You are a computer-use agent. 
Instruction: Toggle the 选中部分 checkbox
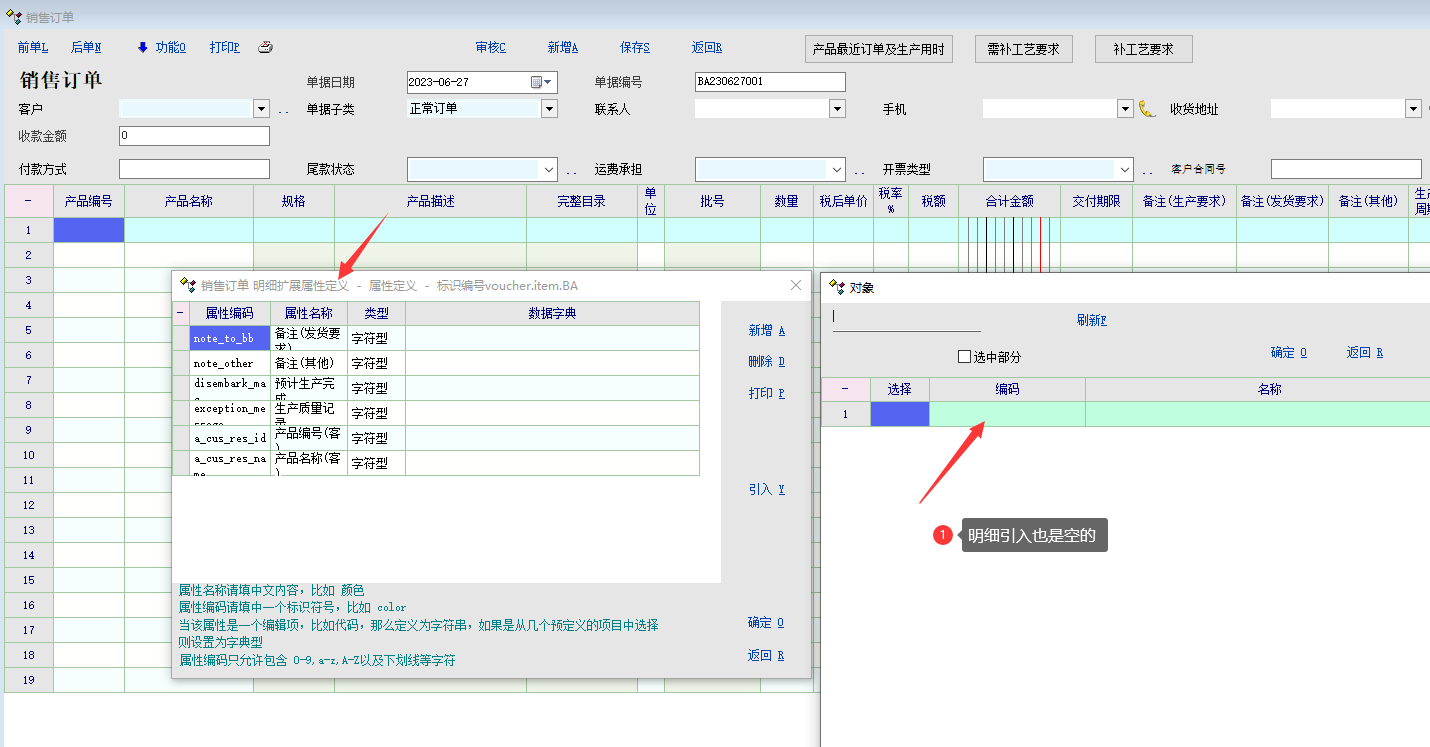pos(964,357)
